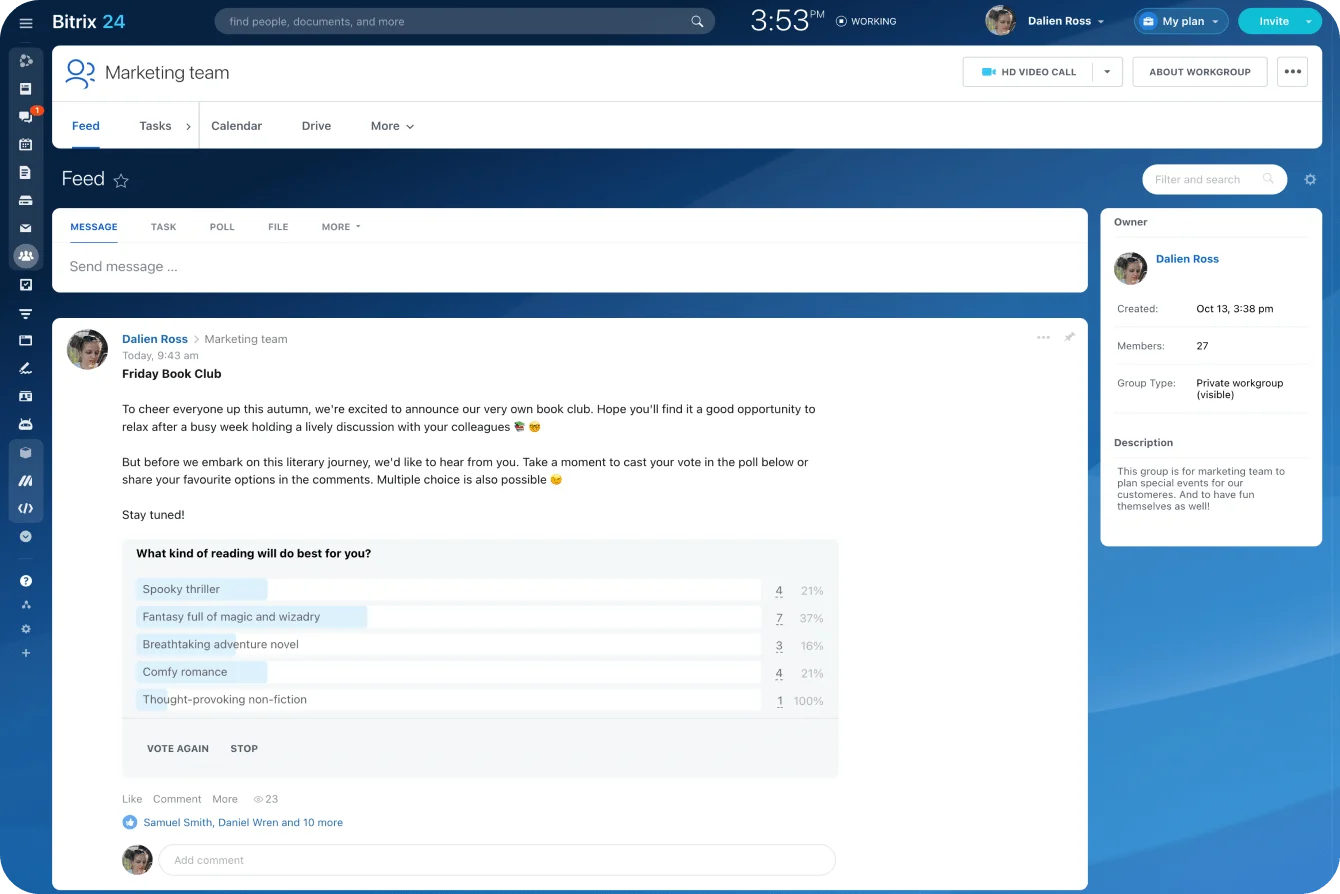The height and width of the screenshot is (894, 1340).
Task: Pin the Friday Book Club post
Action: (1069, 338)
